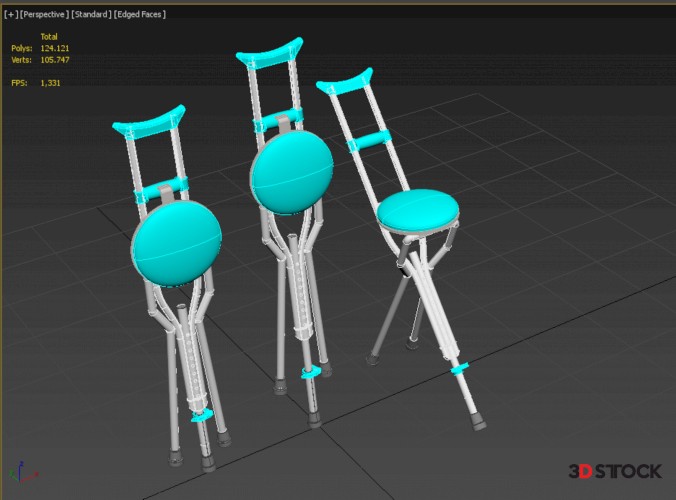Select the right crutch's cyan hand grip
Image resolution: width=676 pixels, height=500 pixels.
(x=370, y=141)
